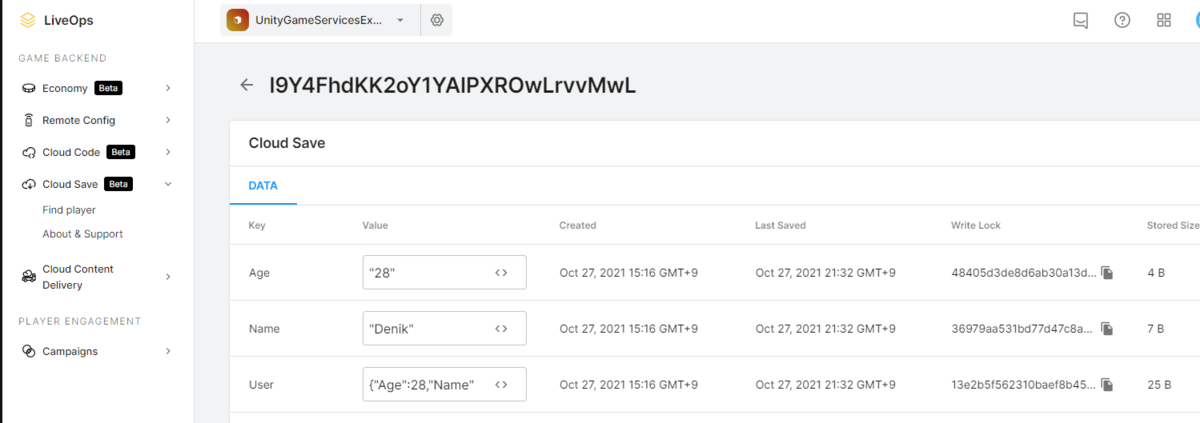Screen dimensions: 1200x423
Task: Select the DATA tab
Action: [x=263, y=186]
